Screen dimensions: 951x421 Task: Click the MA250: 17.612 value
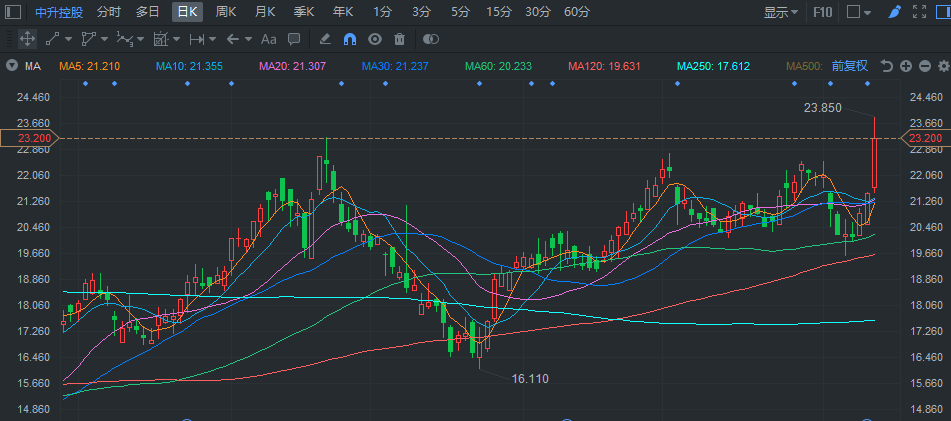pos(713,66)
